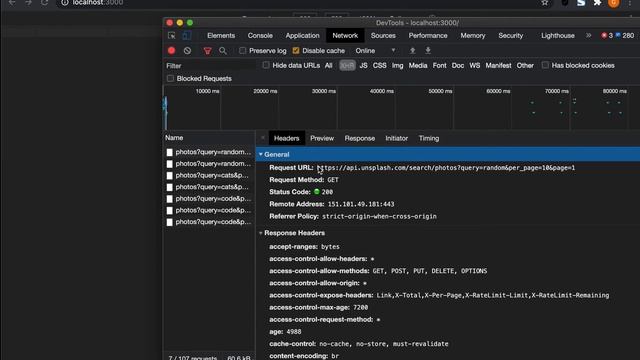Filter requests by Doc

click(458, 65)
